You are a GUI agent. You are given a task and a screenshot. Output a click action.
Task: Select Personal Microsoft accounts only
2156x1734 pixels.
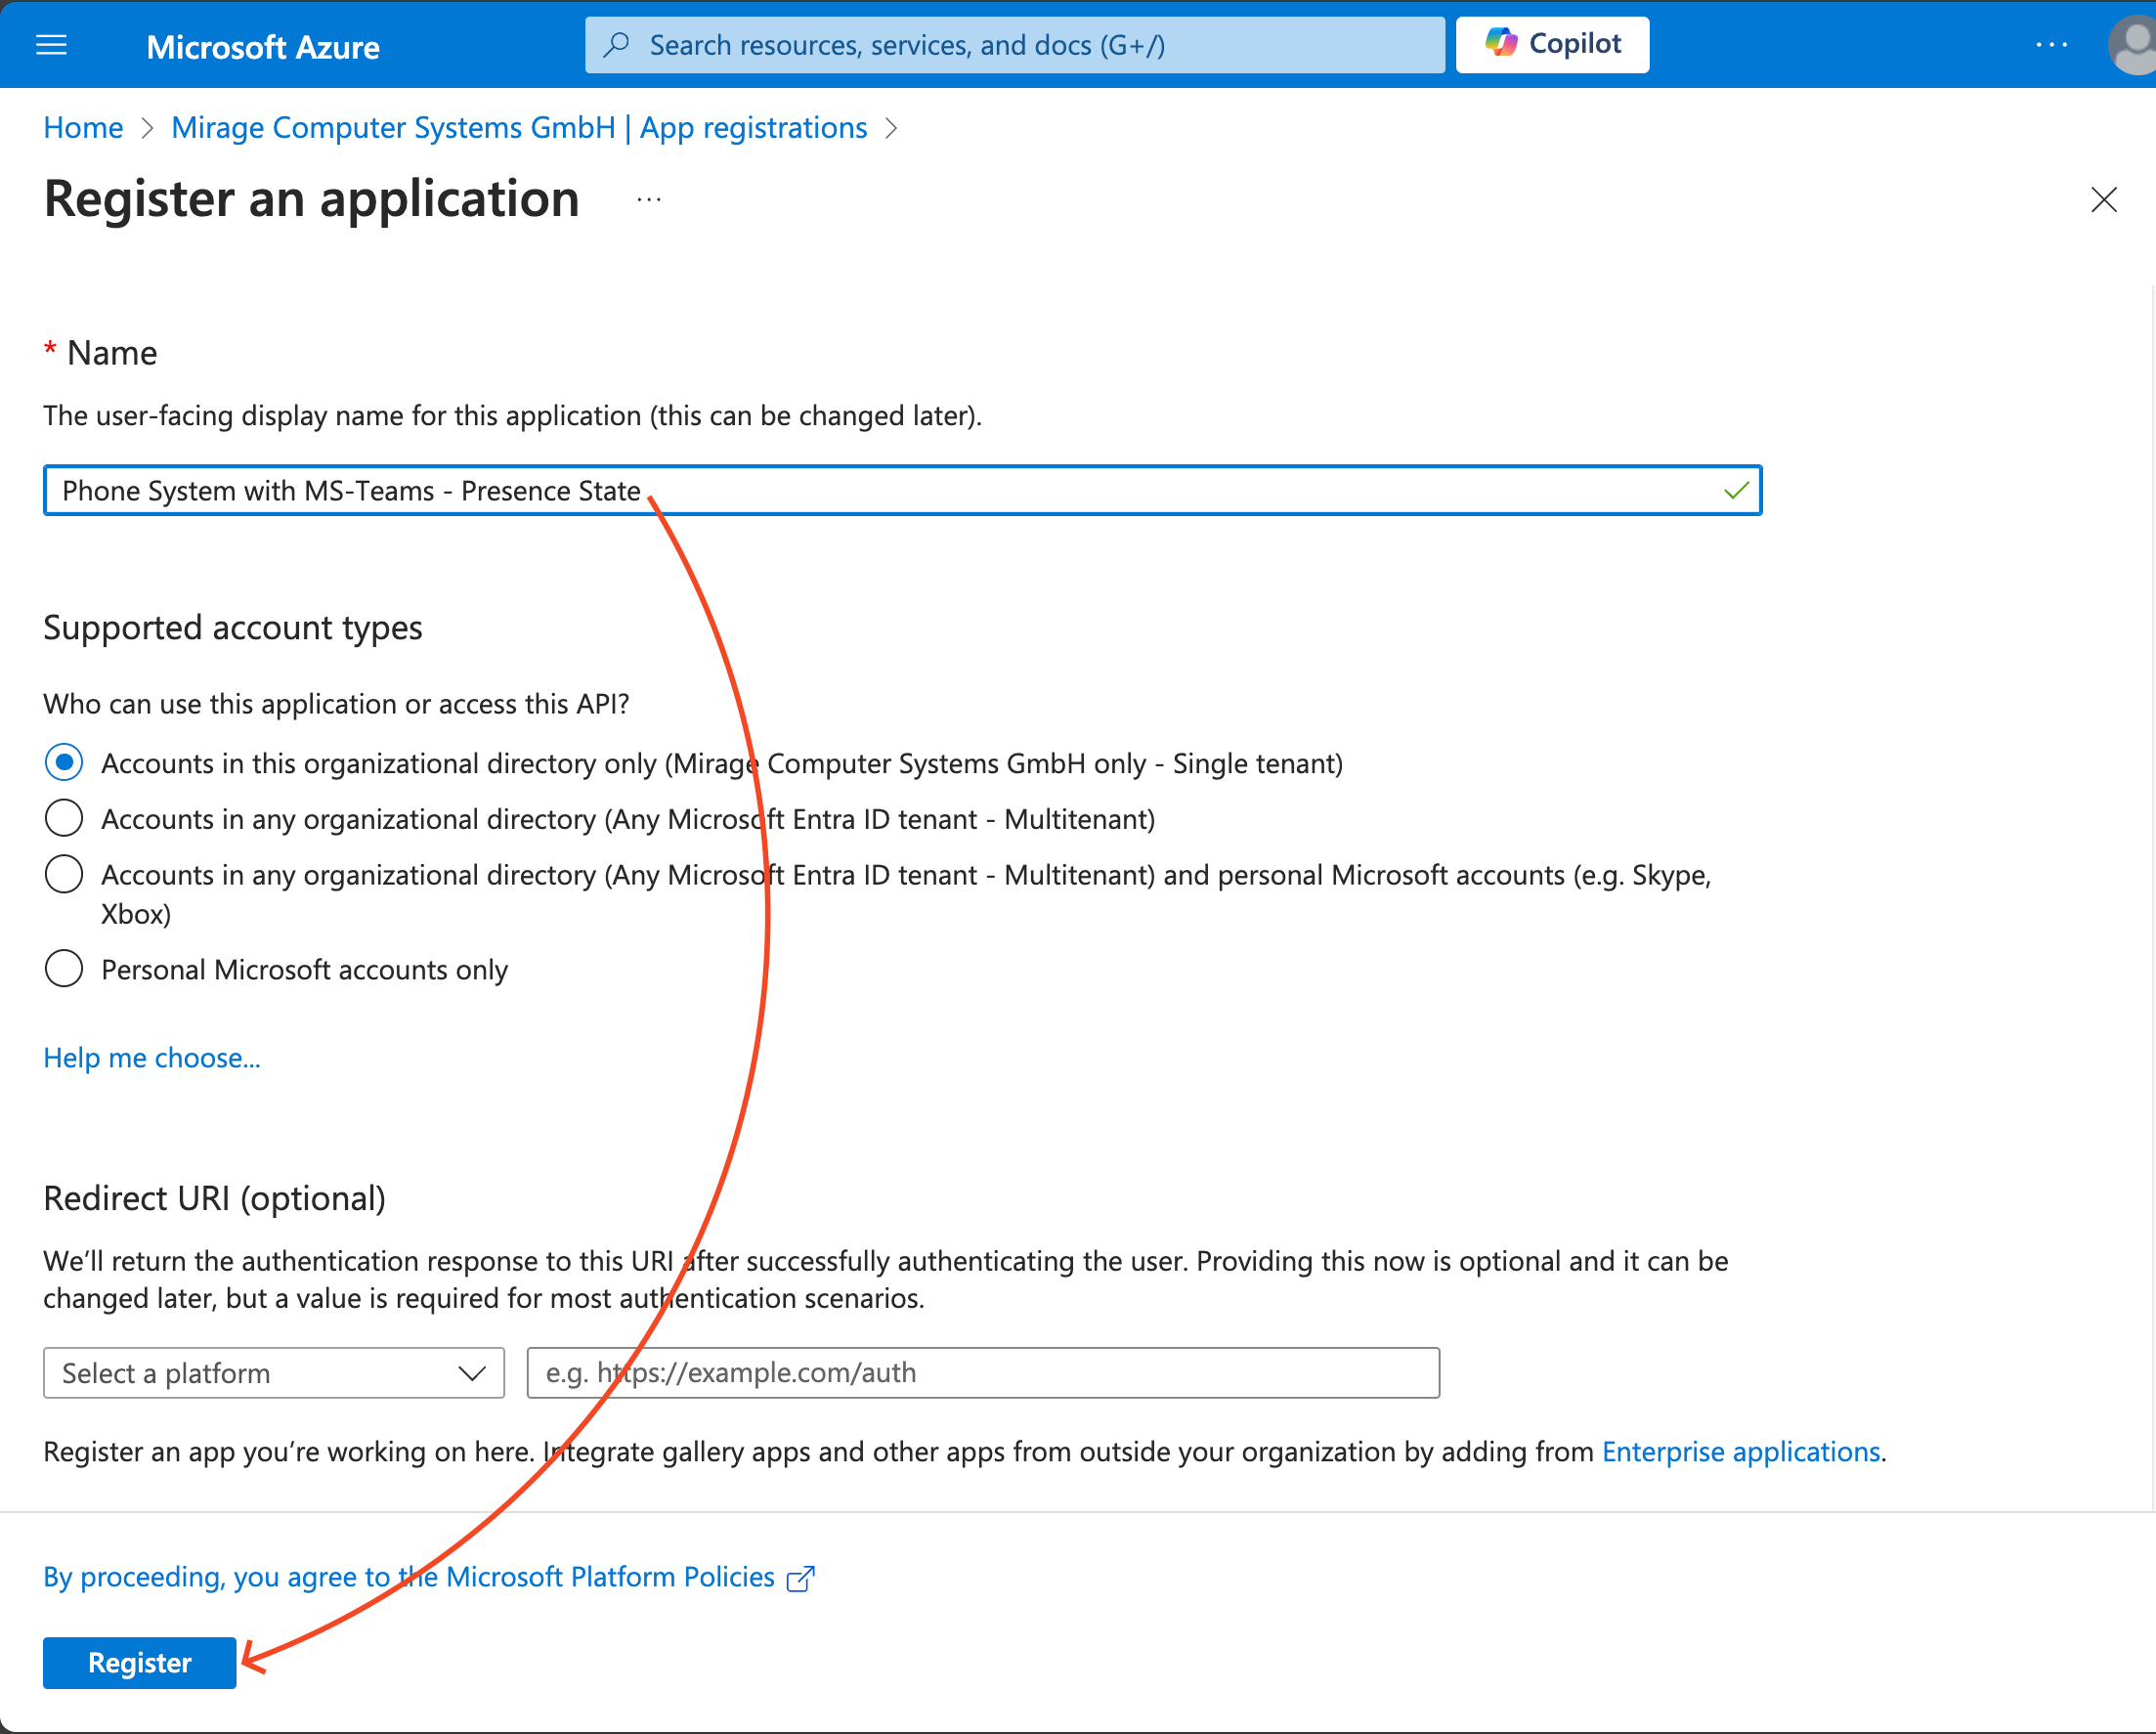click(x=64, y=969)
